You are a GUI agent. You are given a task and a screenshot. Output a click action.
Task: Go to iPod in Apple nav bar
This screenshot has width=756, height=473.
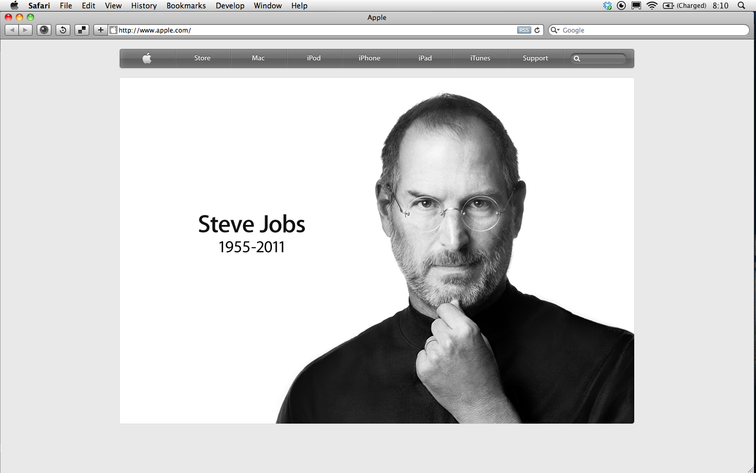tap(313, 58)
